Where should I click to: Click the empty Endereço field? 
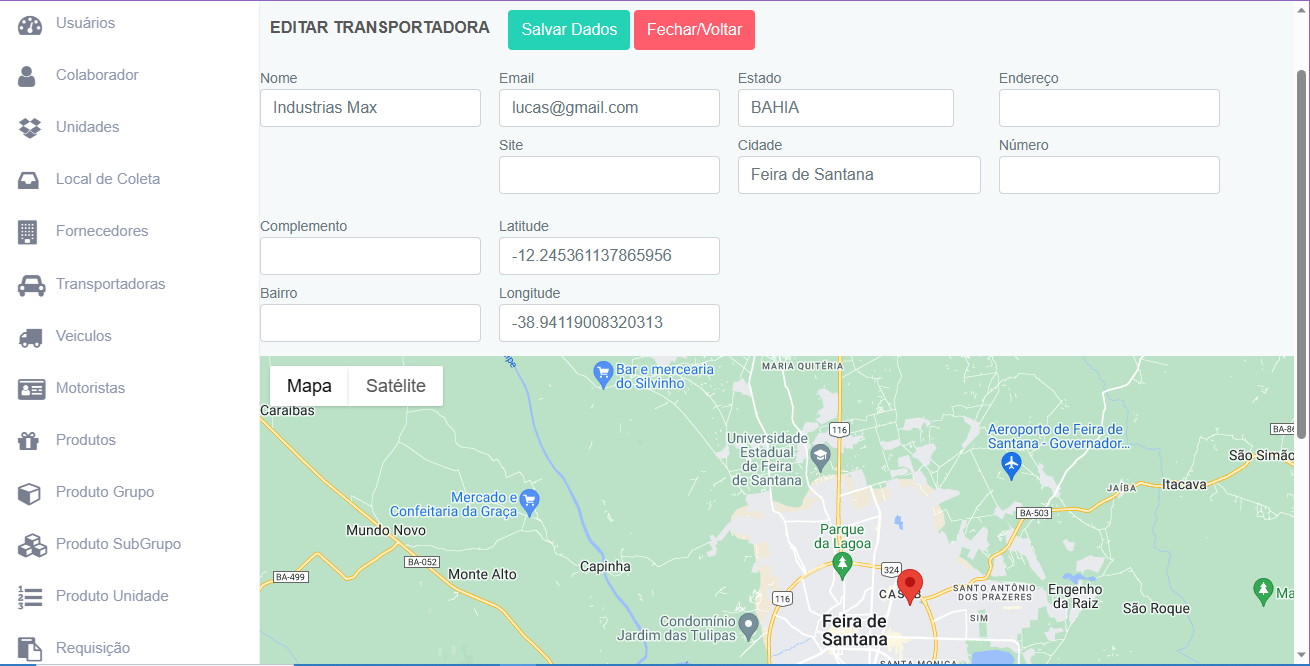pos(1108,107)
